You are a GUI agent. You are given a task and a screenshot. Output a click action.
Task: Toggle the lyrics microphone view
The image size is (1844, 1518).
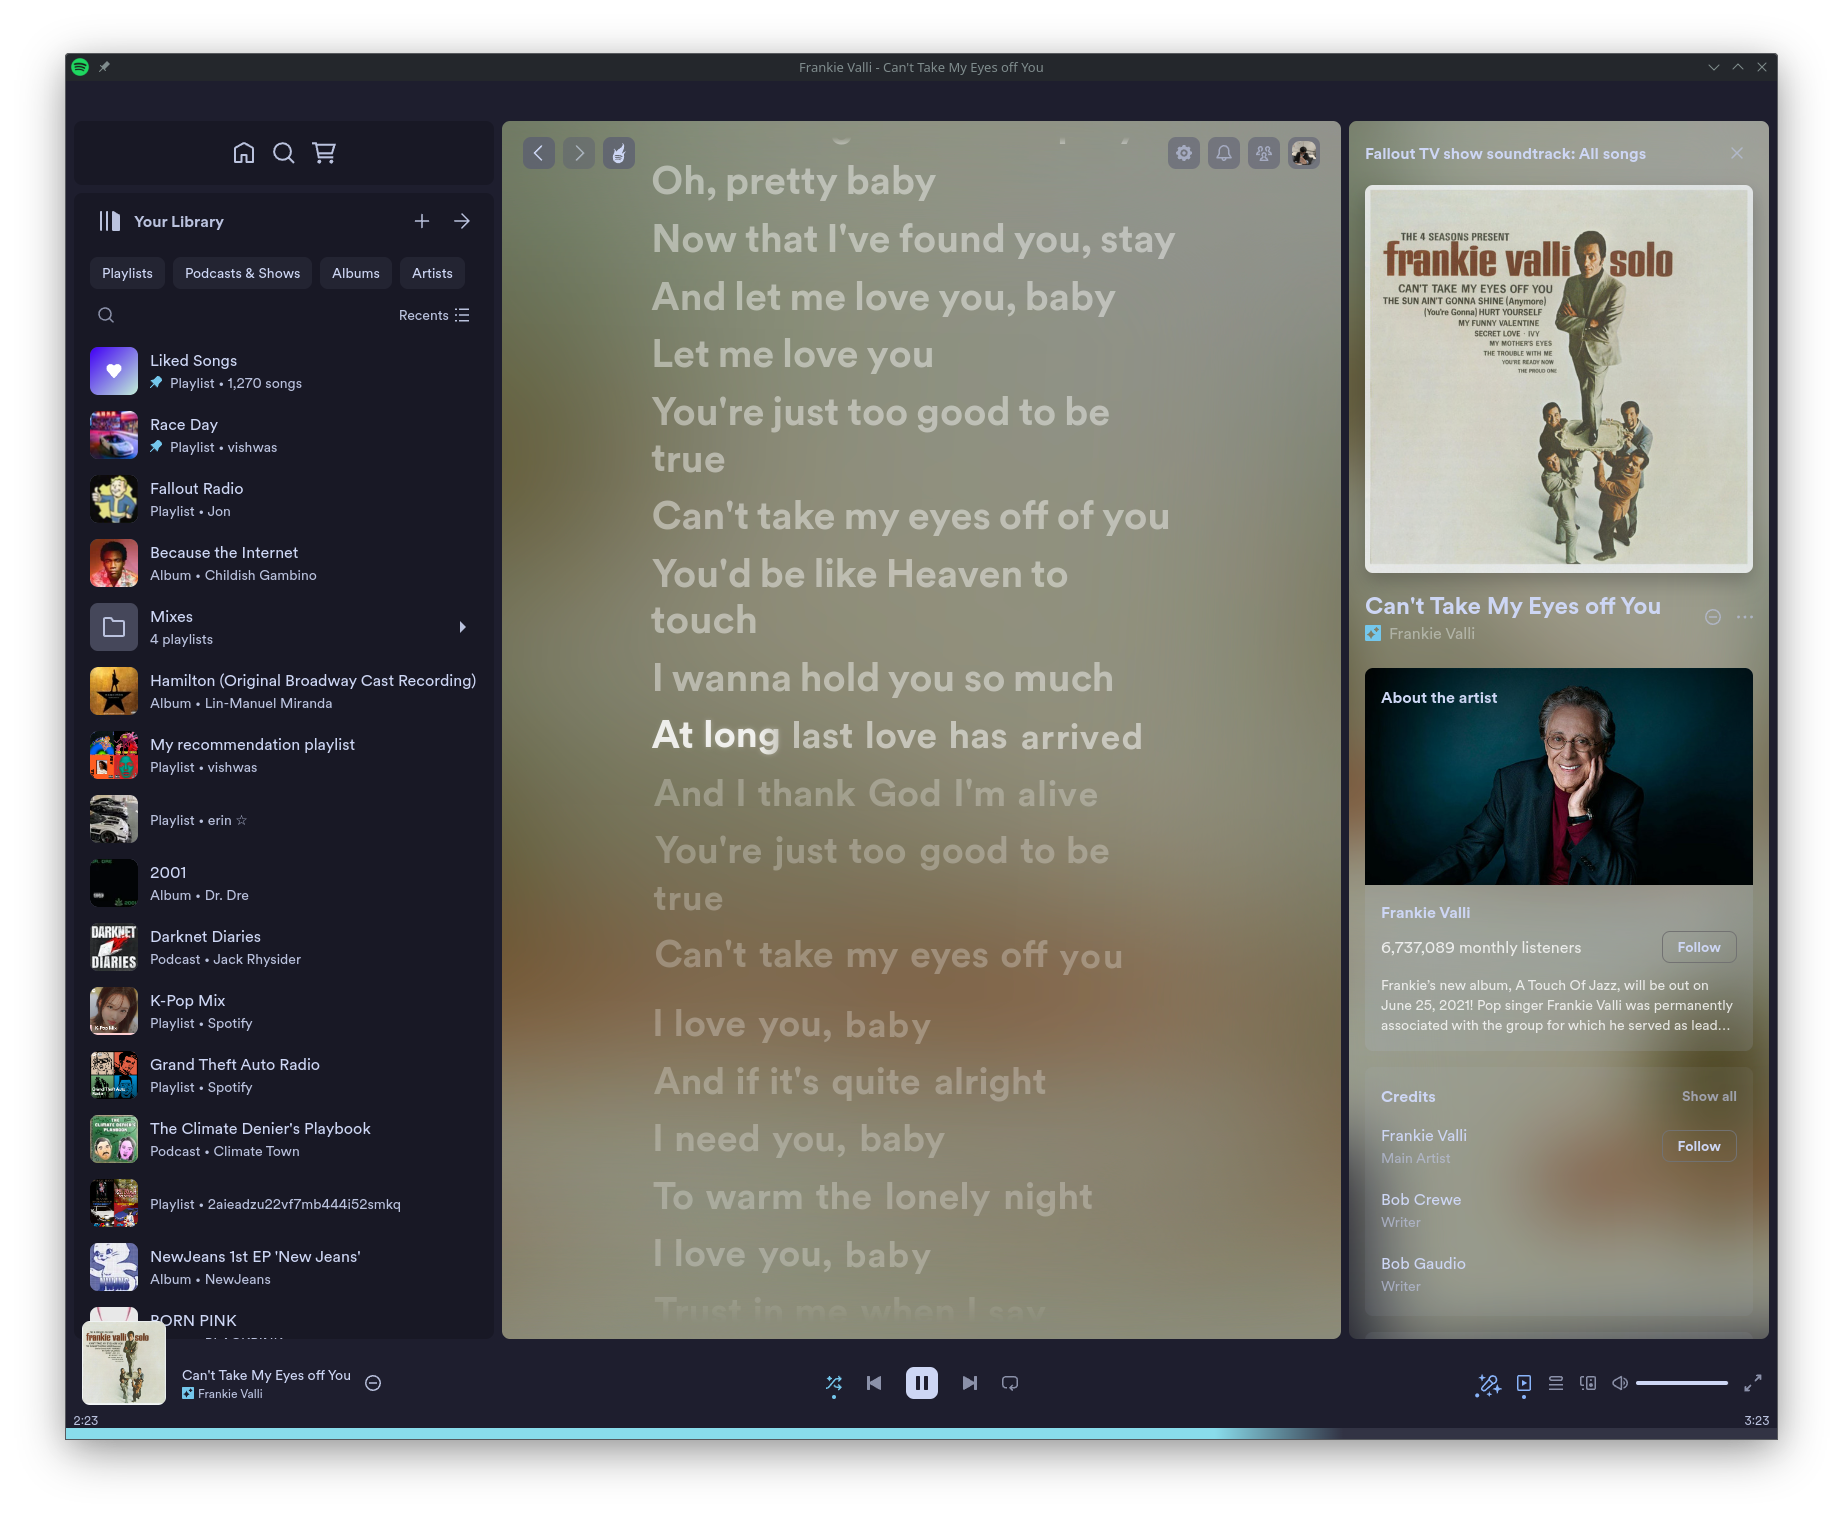[x=1488, y=1384]
